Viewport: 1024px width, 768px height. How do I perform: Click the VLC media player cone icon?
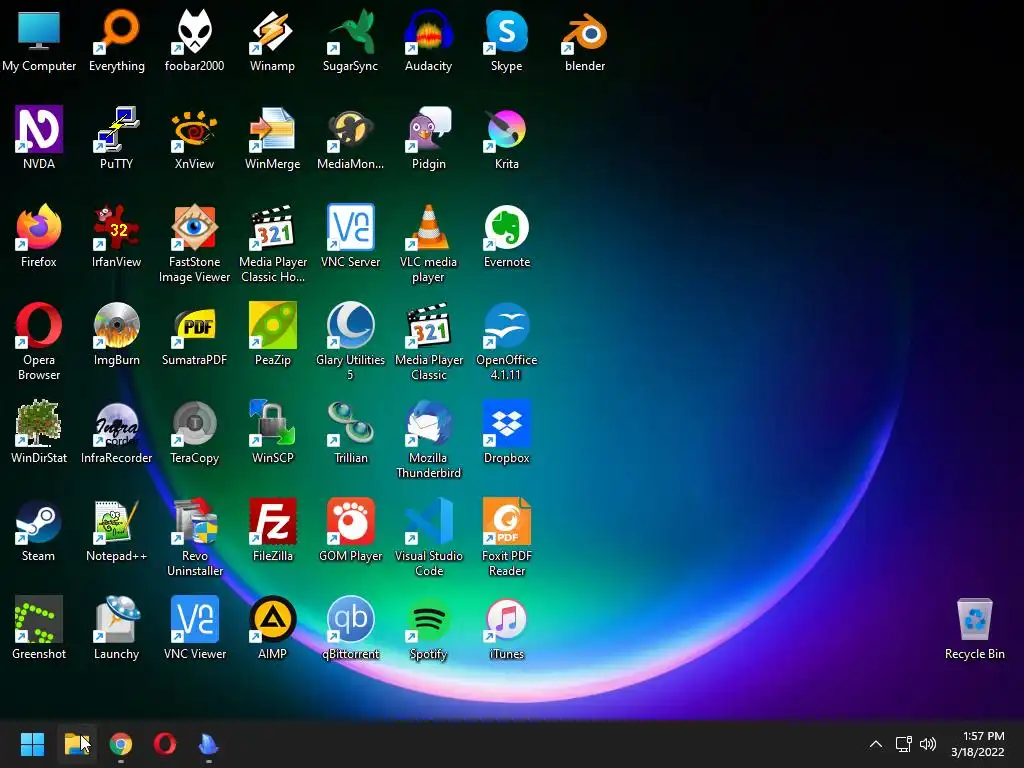pyautogui.click(x=428, y=227)
